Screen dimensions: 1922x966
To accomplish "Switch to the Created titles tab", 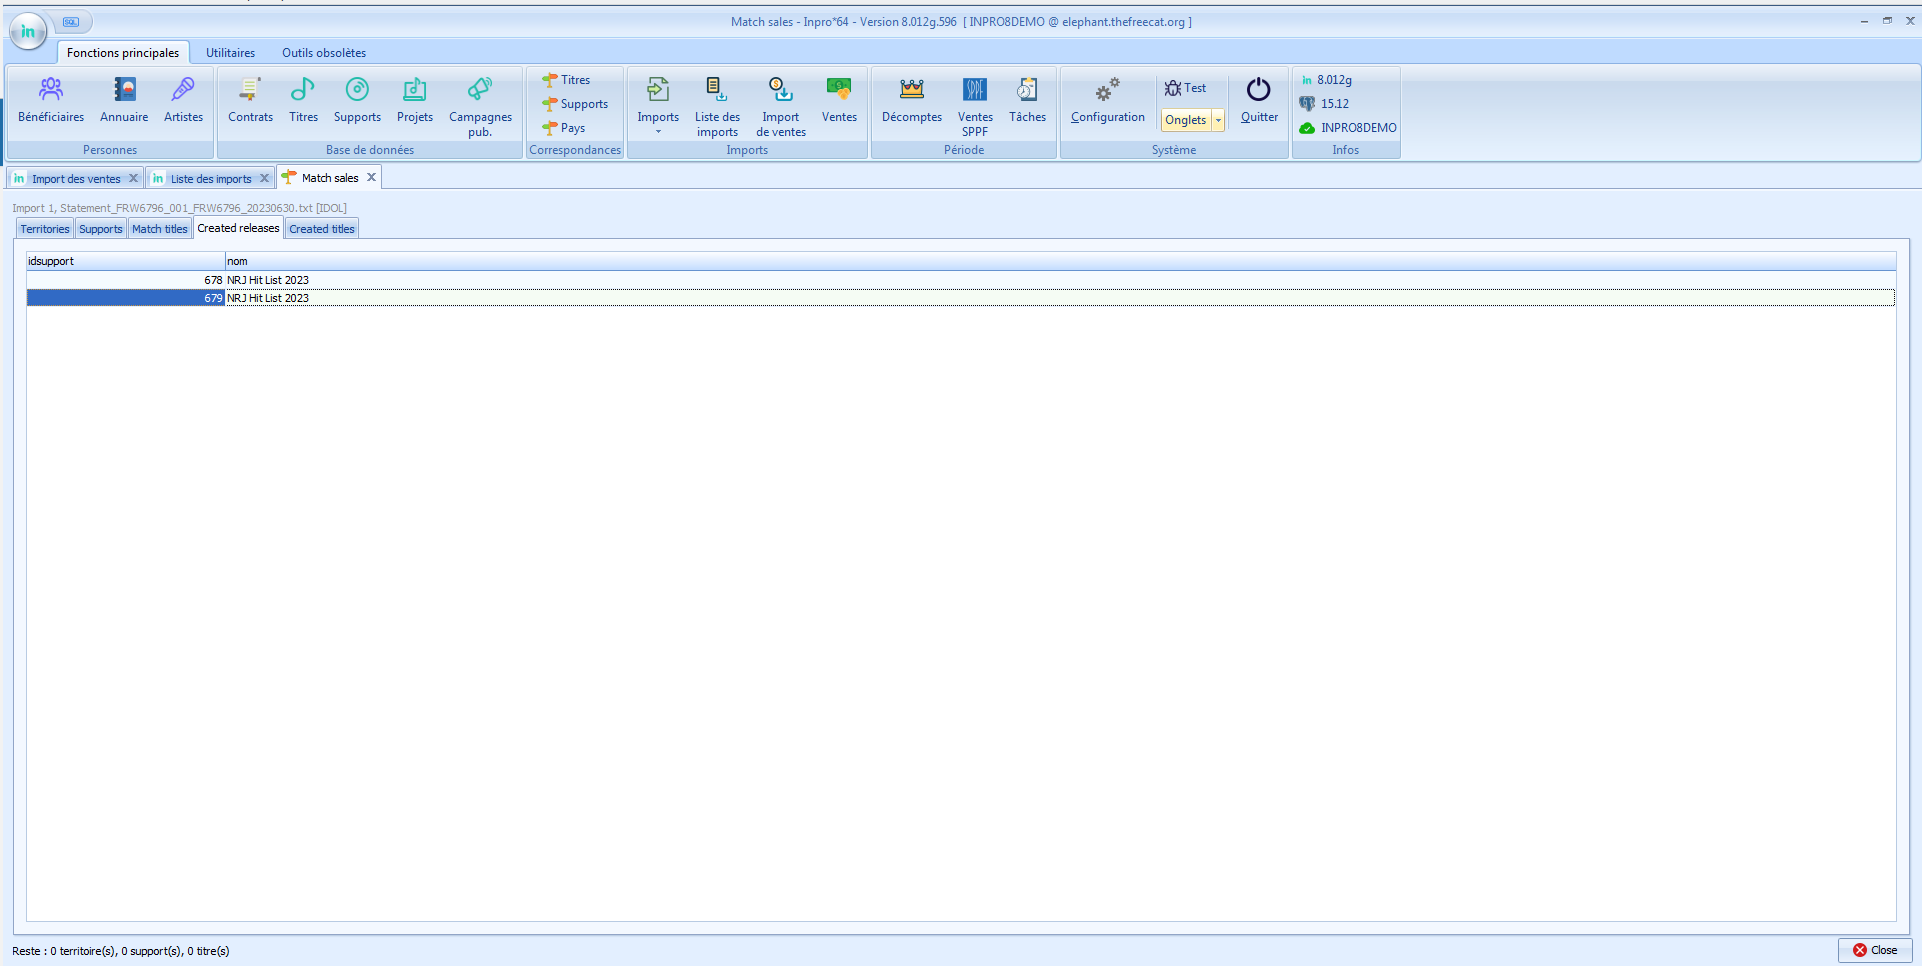I will (321, 229).
